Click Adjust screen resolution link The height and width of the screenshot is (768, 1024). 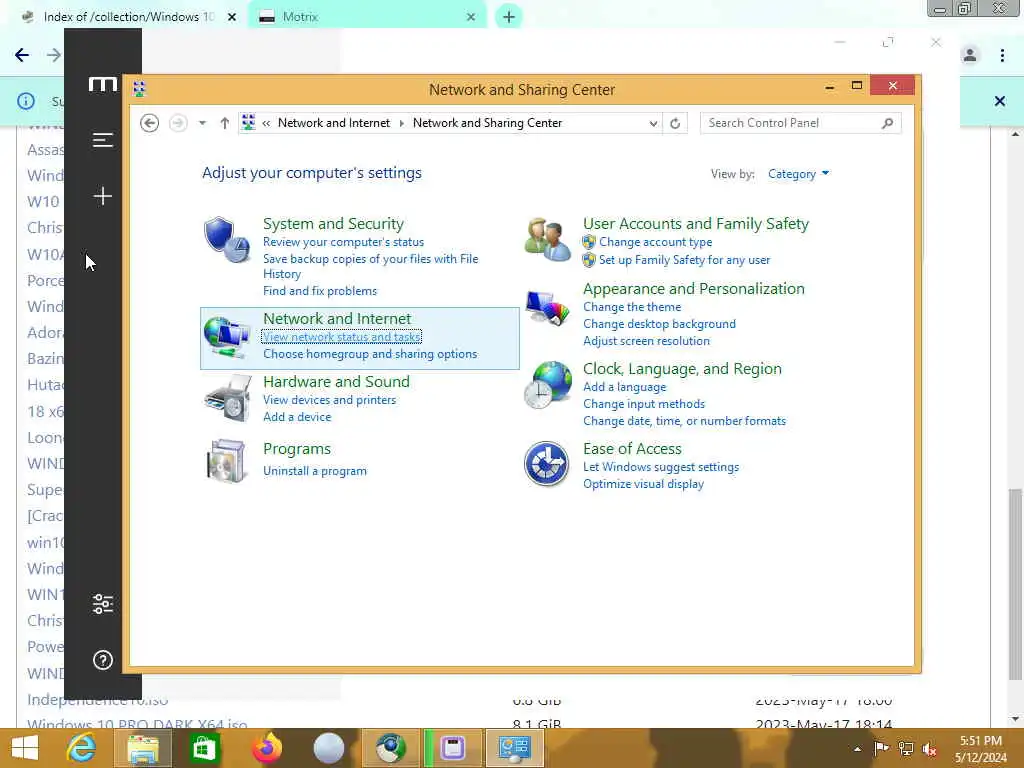[646, 341]
